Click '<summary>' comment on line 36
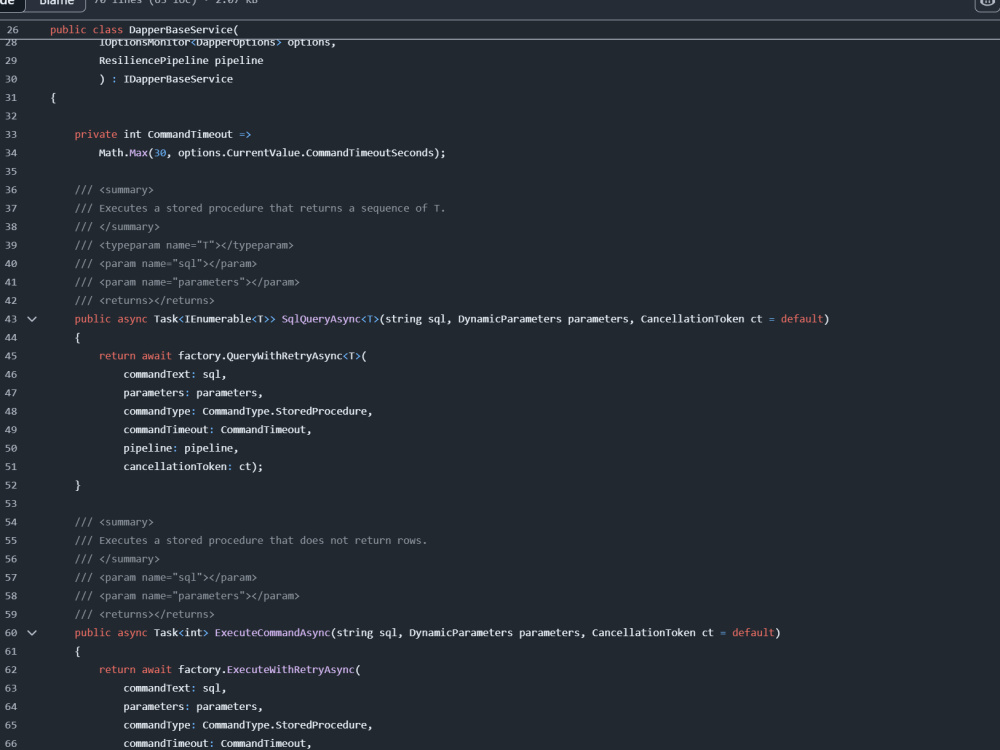 [126, 190]
